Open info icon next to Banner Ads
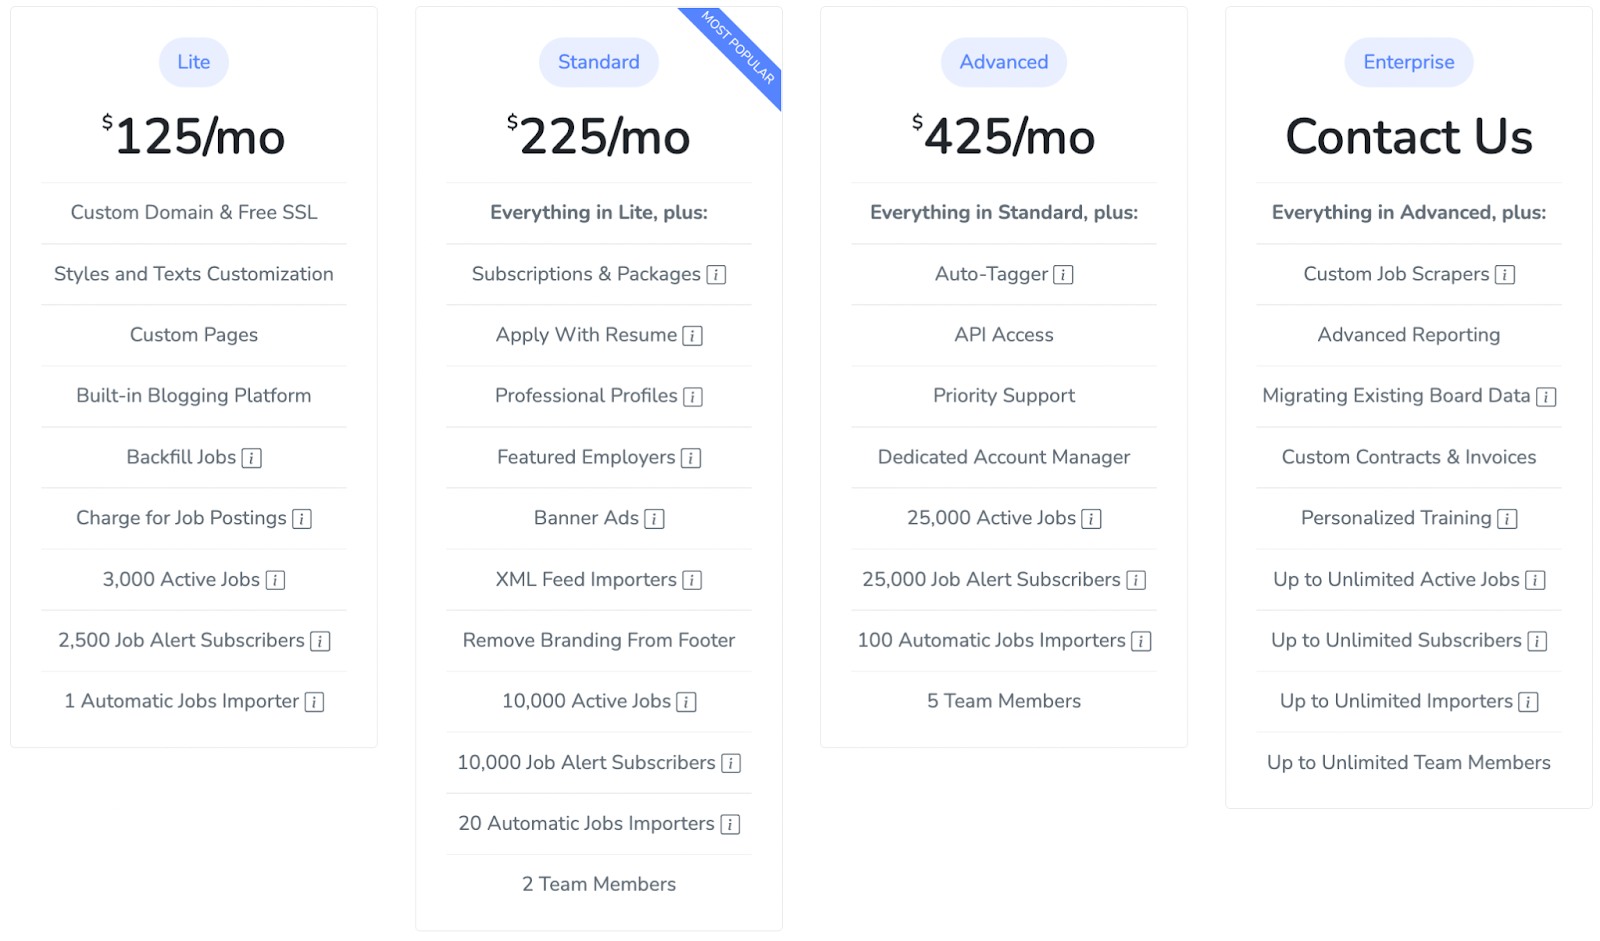1600x941 pixels. tap(654, 519)
